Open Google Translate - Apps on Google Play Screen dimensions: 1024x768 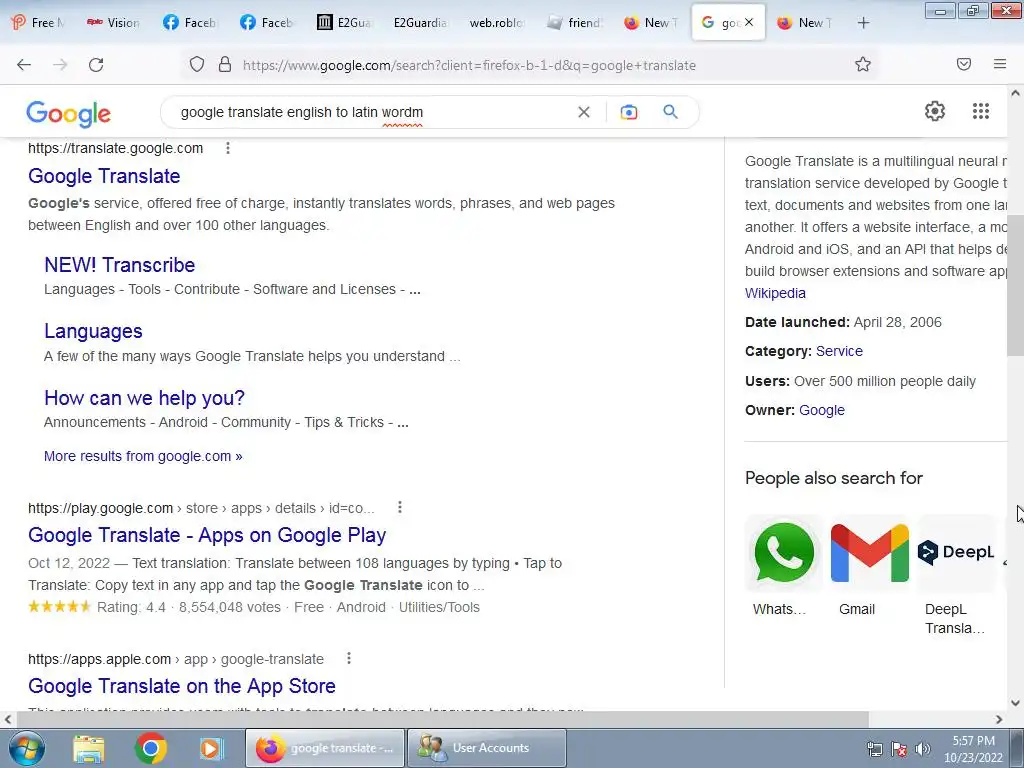coord(207,535)
